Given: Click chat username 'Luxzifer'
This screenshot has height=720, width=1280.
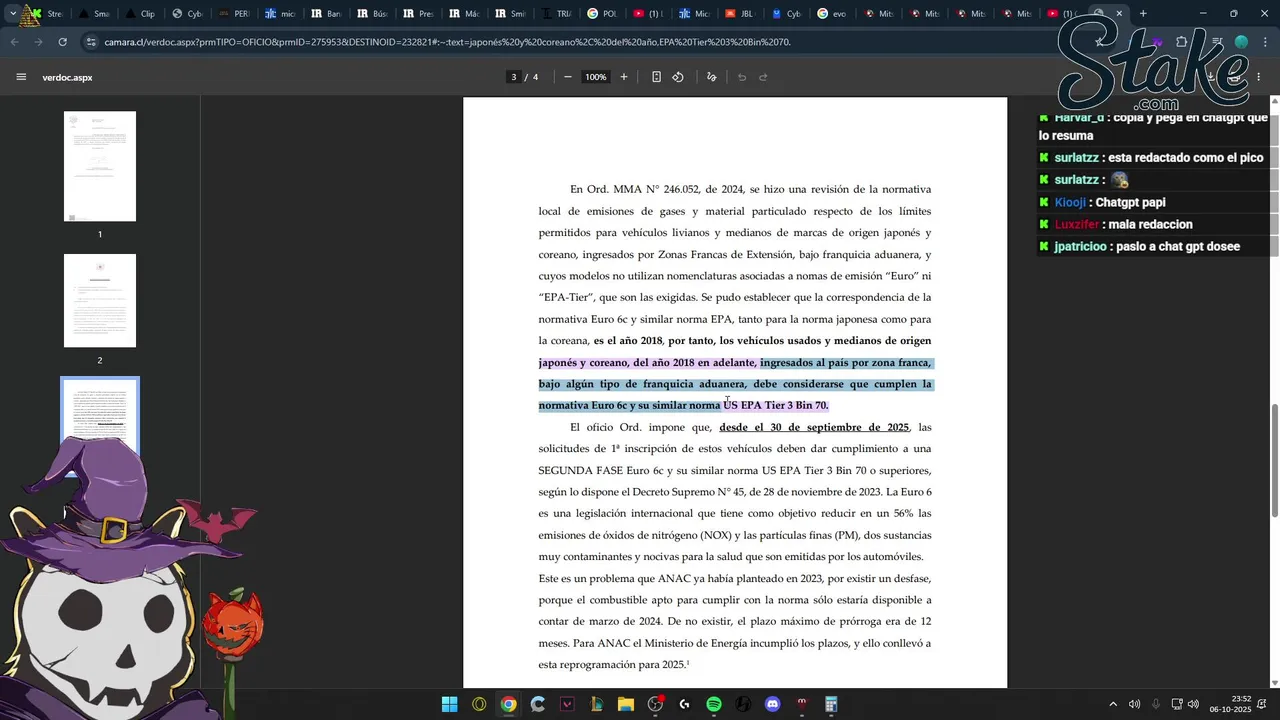Looking at the screenshot, I should (x=1076, y=224).
